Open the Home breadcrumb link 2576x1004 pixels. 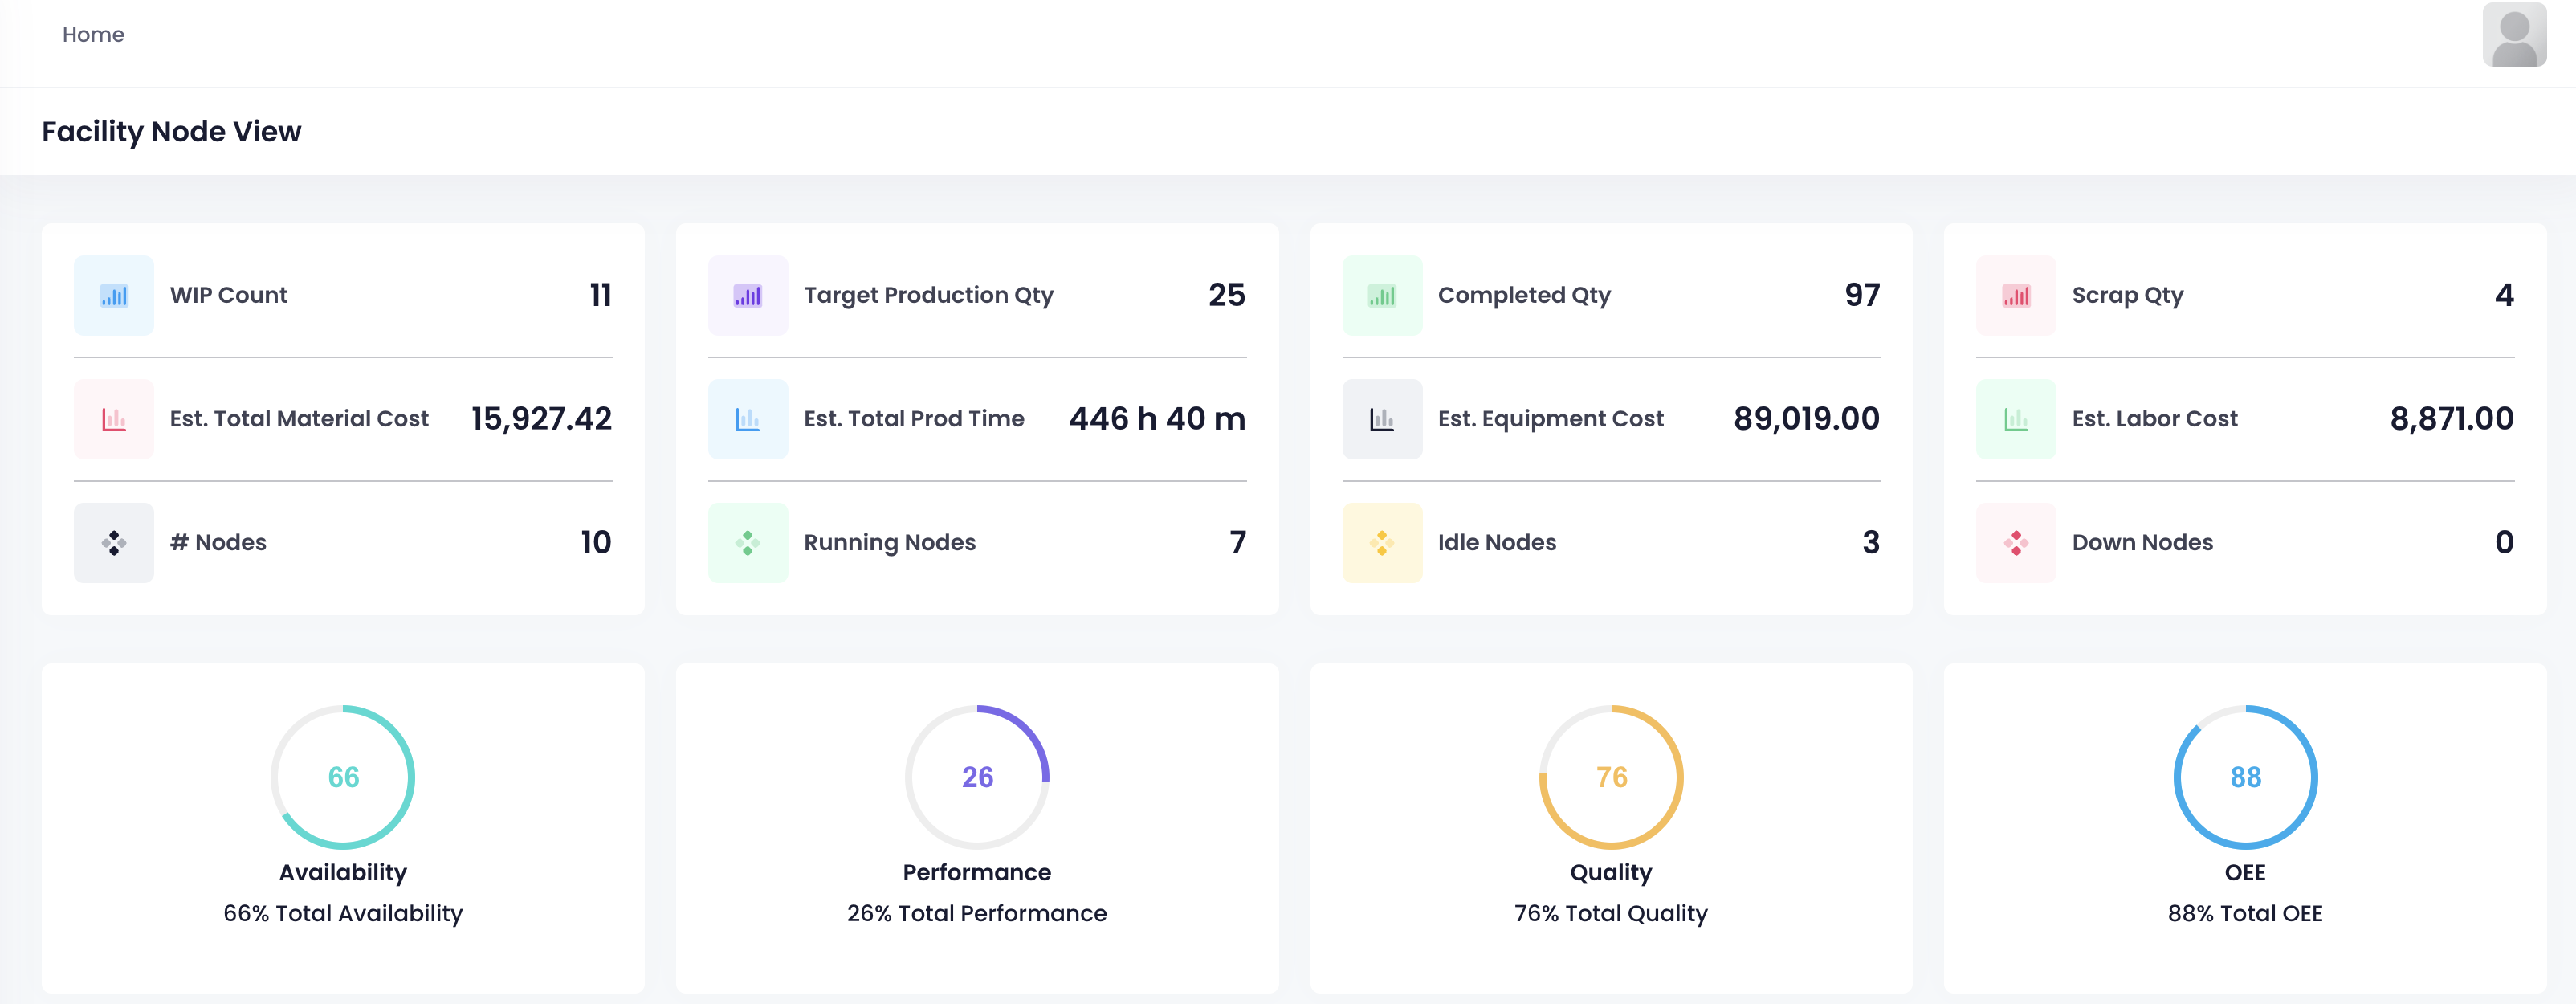tap(93, 35)
